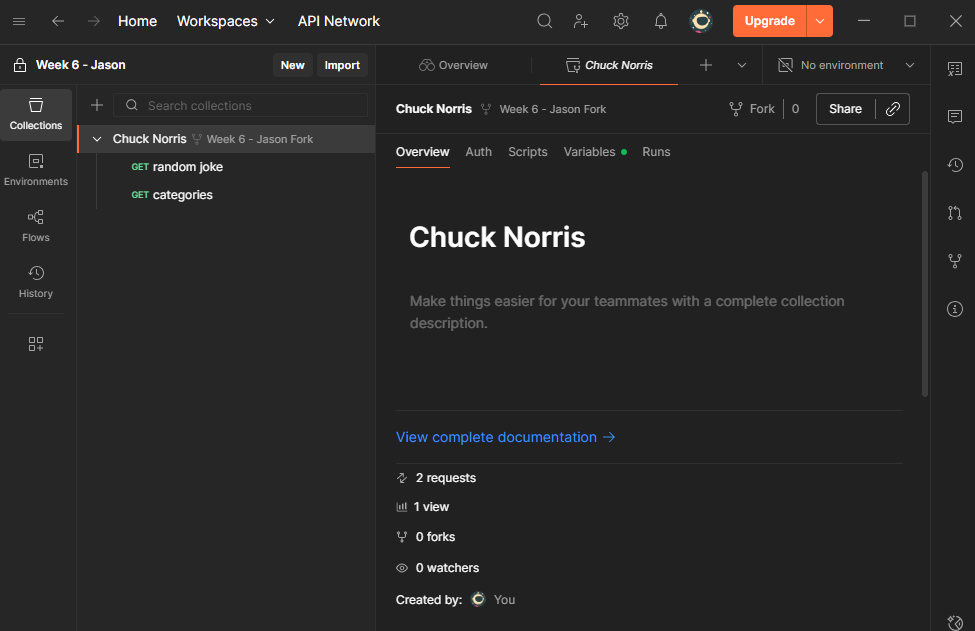Image resolution: width=975 pixels, height=631 pixels.
Task: Click the 1 view stat
Action: (423, 507)
